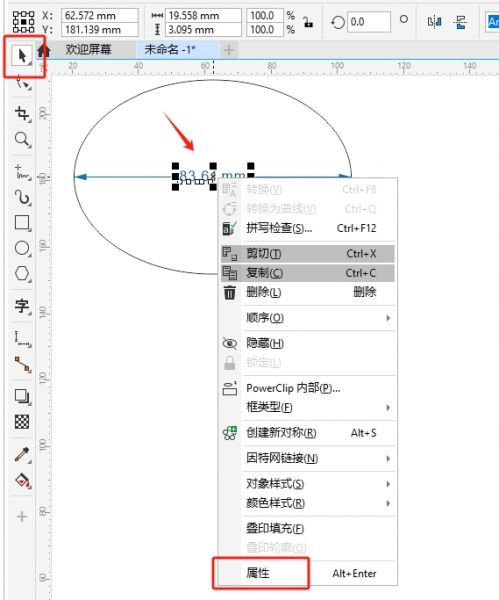Select the Polygon tool
Screen dimensions: 499x600
(22, 274)
